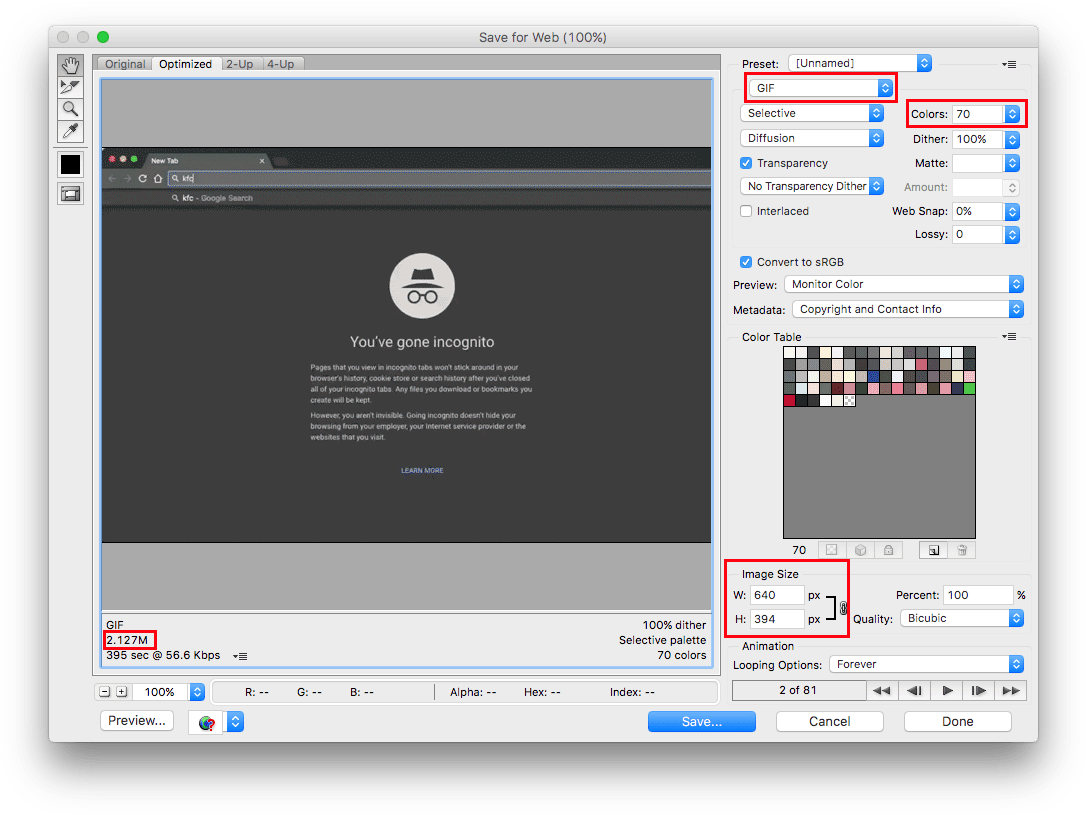This screenshot has width=1086, height=815.
Task: Disable the Transparency checkbox
Action: pyautogui.click(x=746, y=163)
